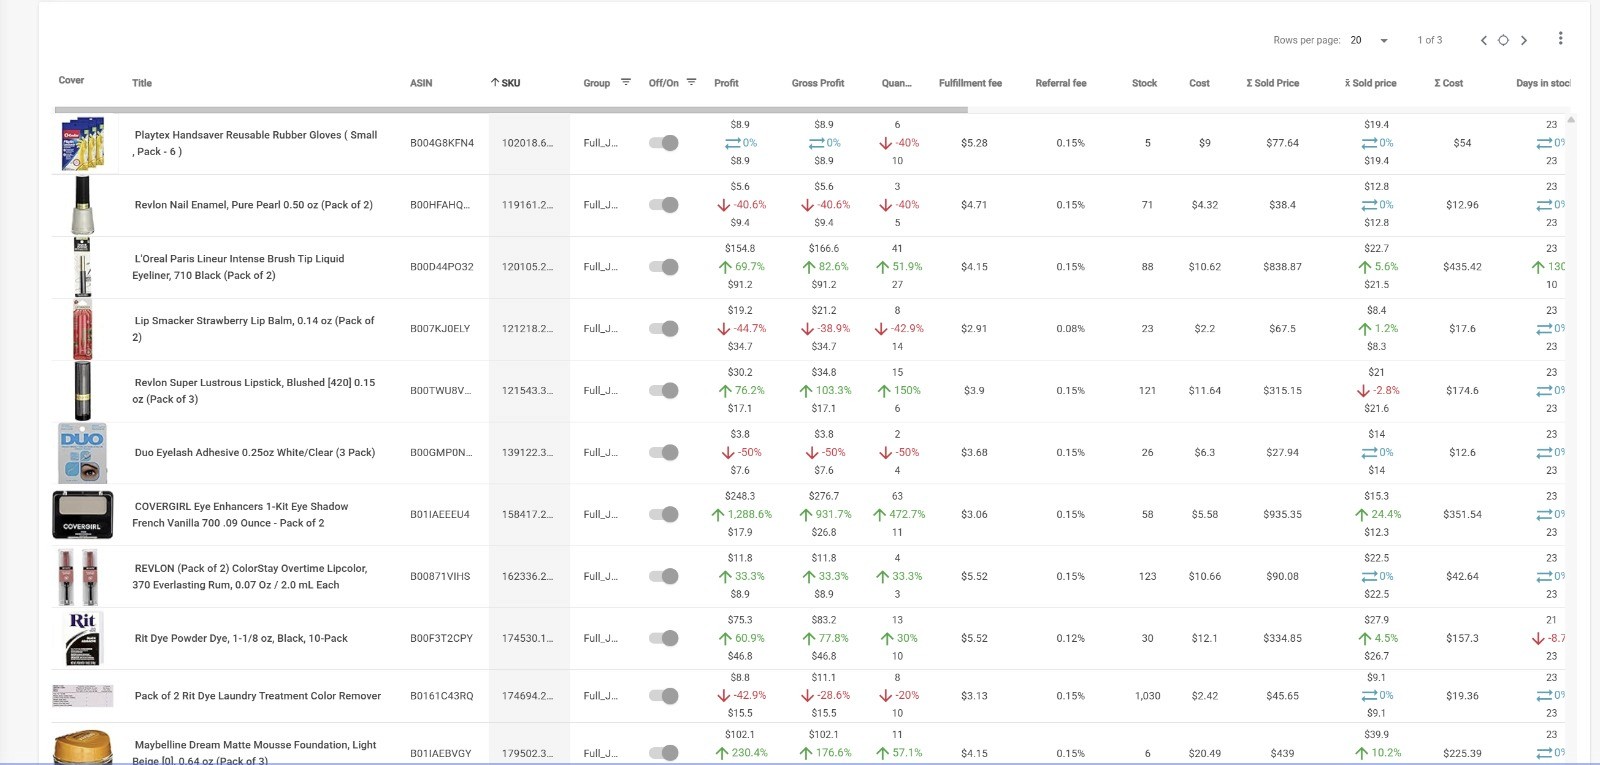Sort by the Gross Profit column header
Viewport: 1600px width, 765px height.
click(818, 83)
